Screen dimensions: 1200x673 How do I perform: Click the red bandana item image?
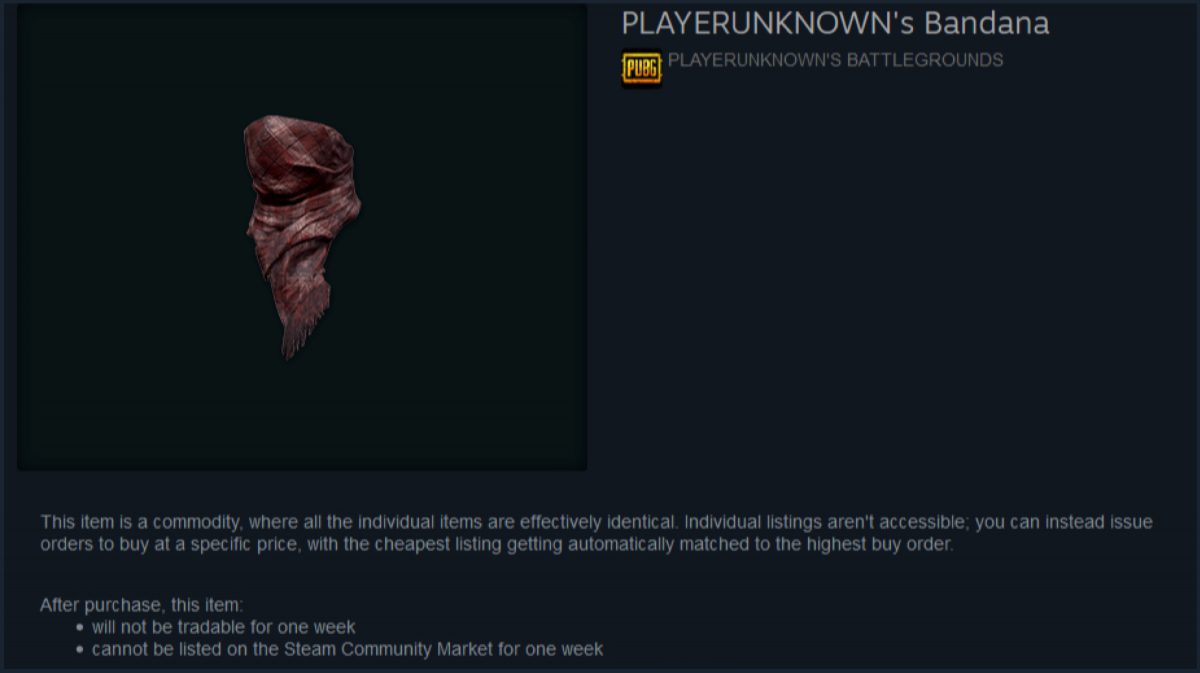coord(301,236)
